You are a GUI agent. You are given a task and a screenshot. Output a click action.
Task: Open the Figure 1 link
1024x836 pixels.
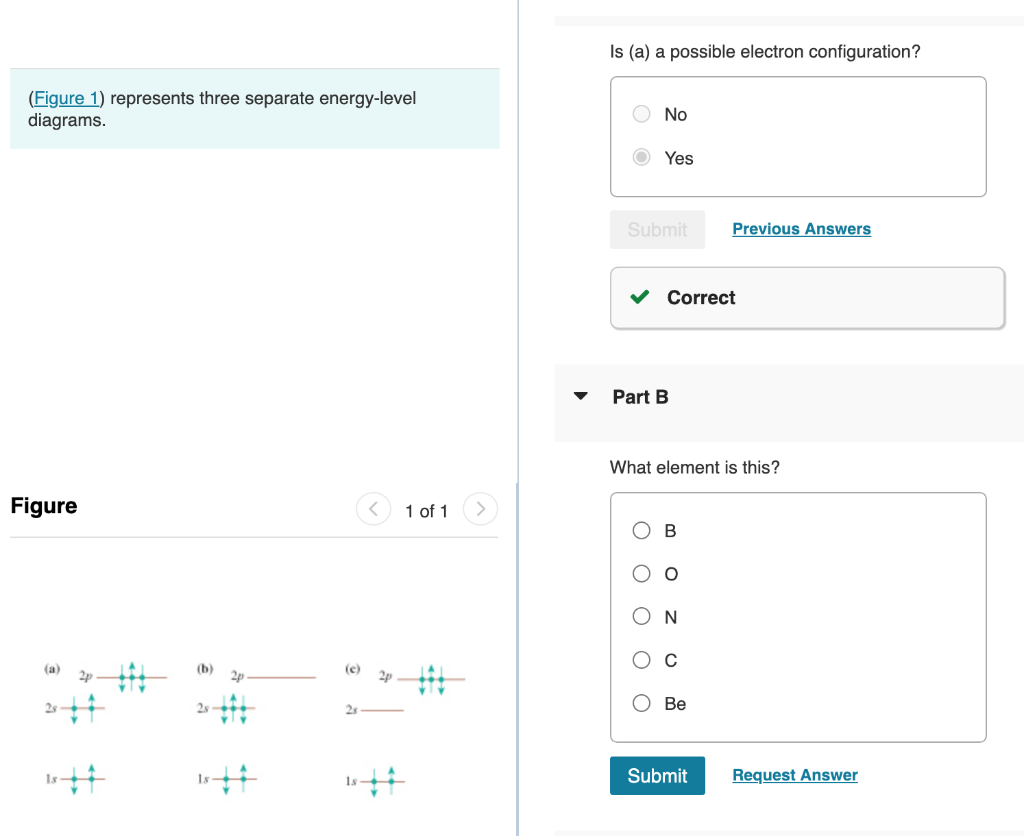(66, 98)
